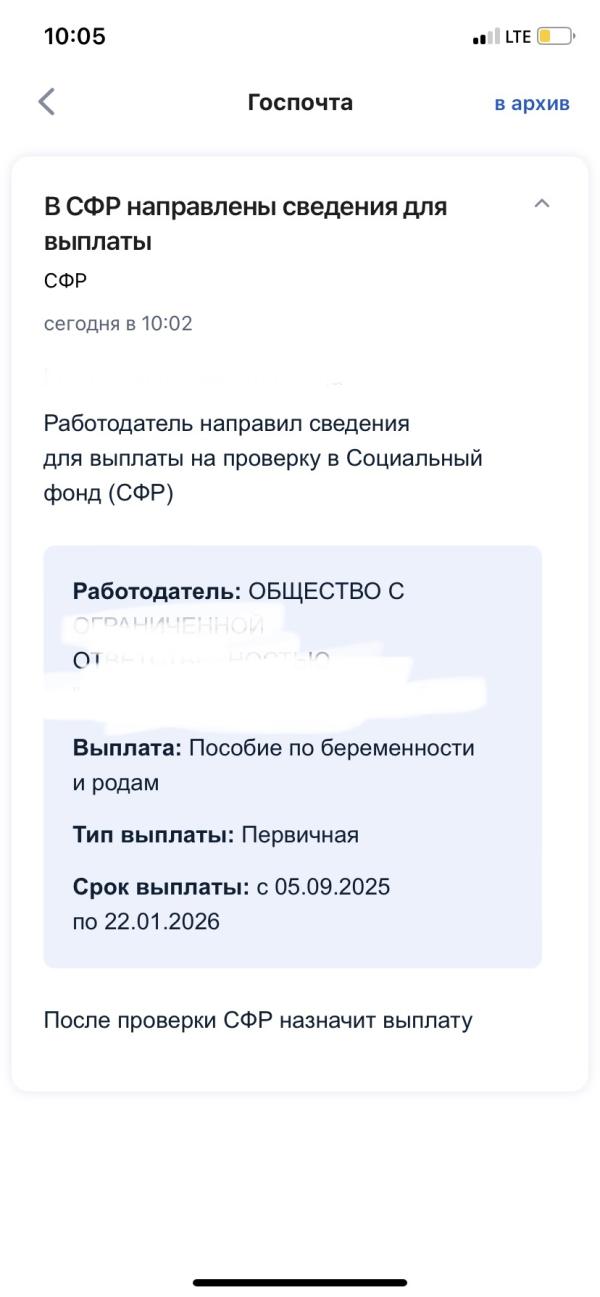The width and height of the screenshot is (600, 1297).
Task: Tap the «Срок выплаты:» field label
Action: [161, 887]
